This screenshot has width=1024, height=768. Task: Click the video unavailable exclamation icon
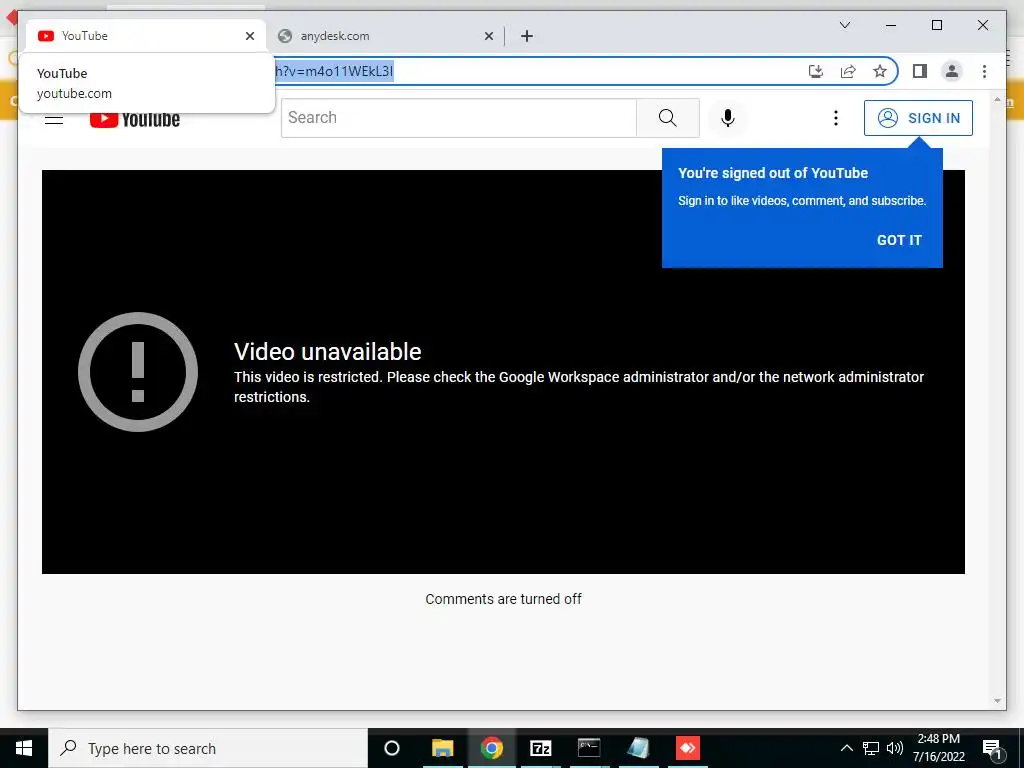138,372
